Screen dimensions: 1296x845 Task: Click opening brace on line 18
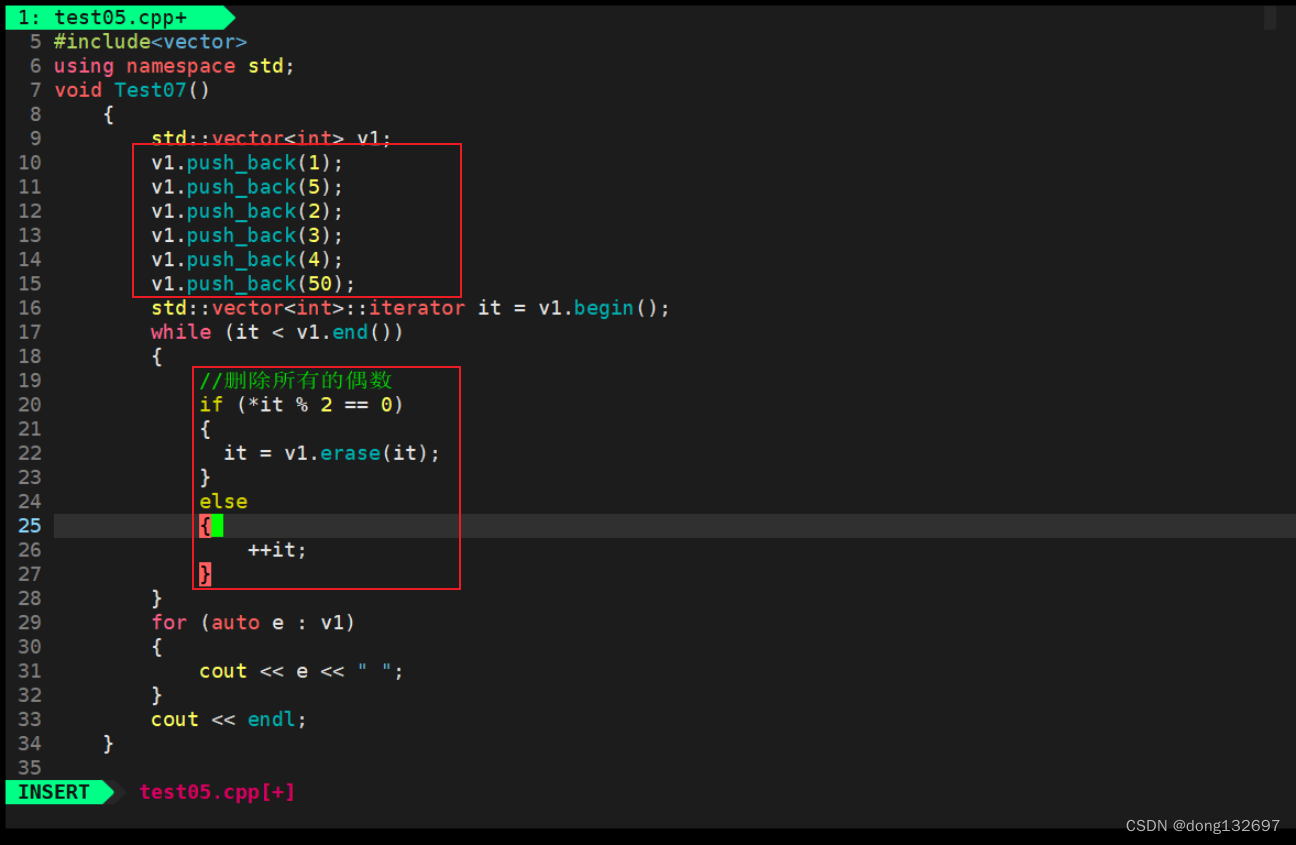tap(157, 356)
